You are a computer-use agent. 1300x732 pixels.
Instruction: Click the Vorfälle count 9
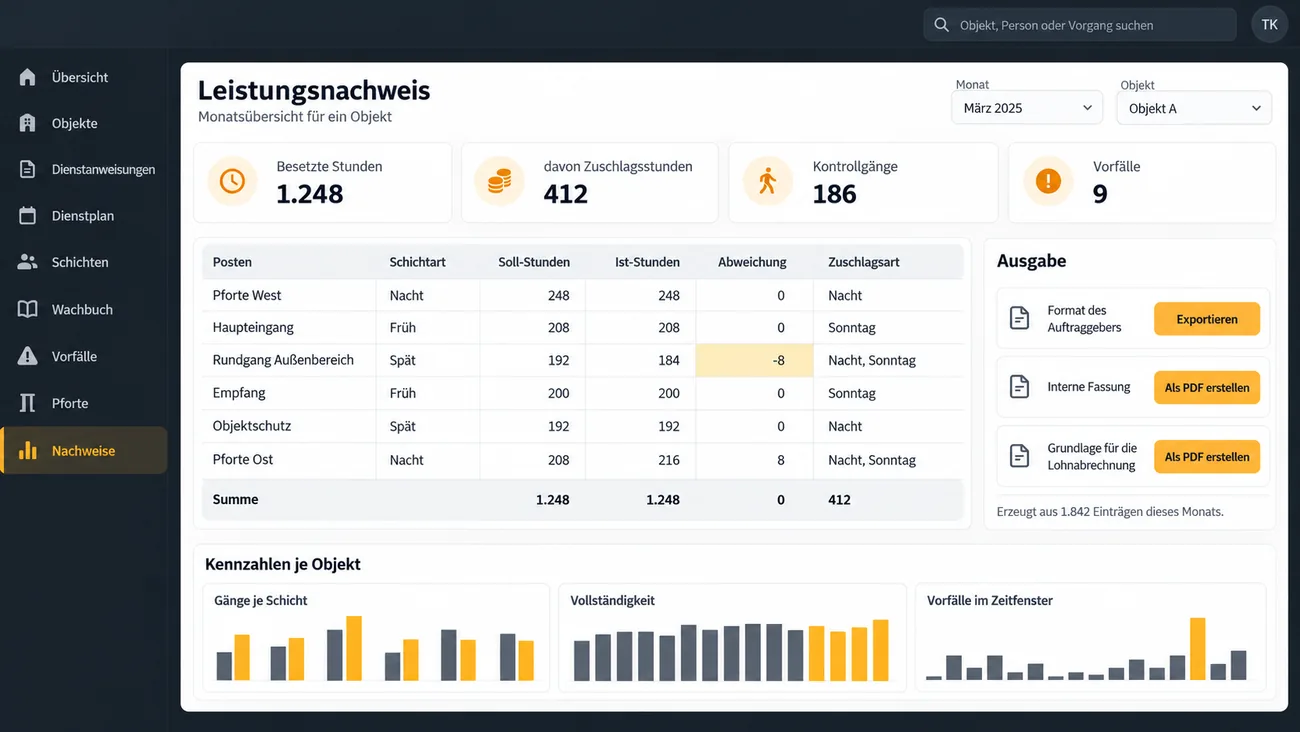1100,194
